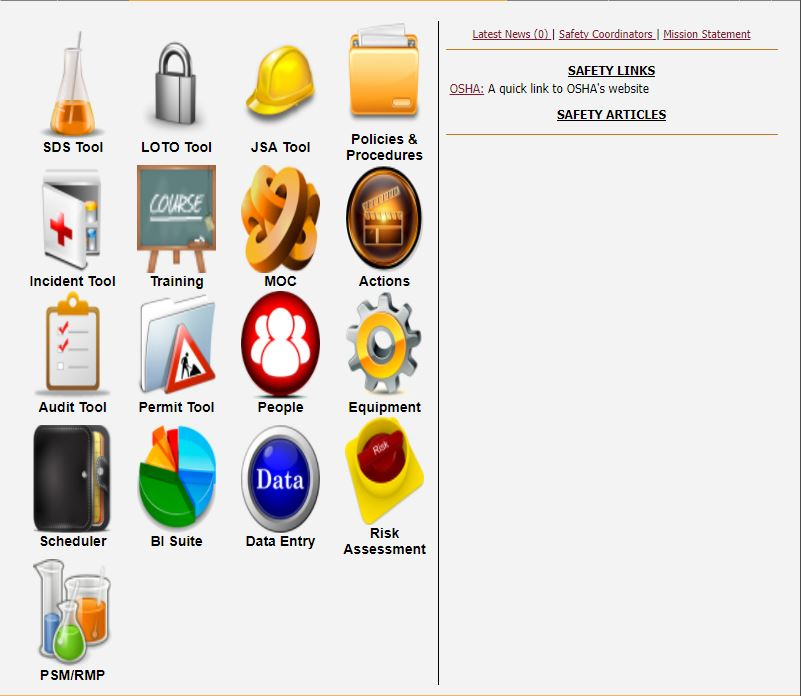Image resolution: width=801 pixels, height=696 pixels.
Task: Click the BI Suite text label
Action: coord(176,541)
